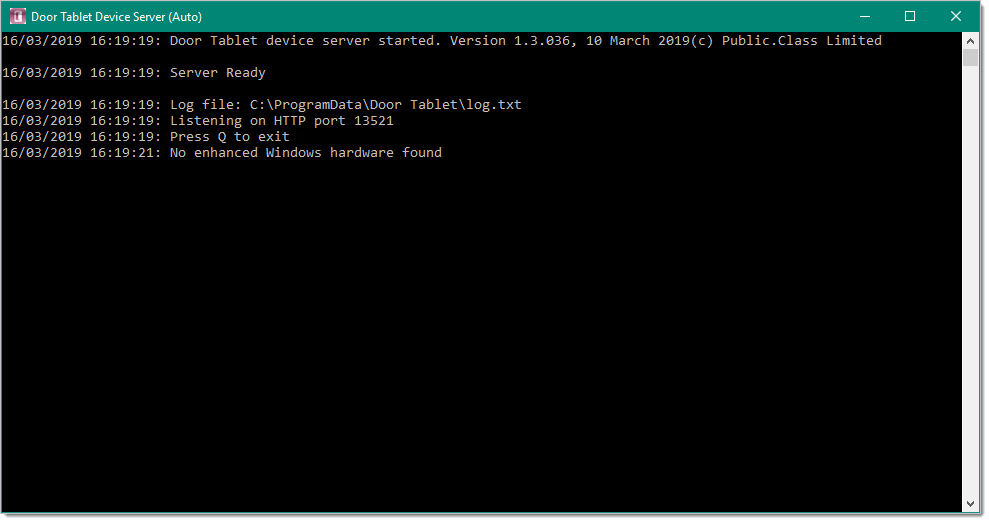Image resolution: width=989 pixels, height=522 pixels.
Task: Maximize the Door Tablet Device Server window
Action: [910, 16]
